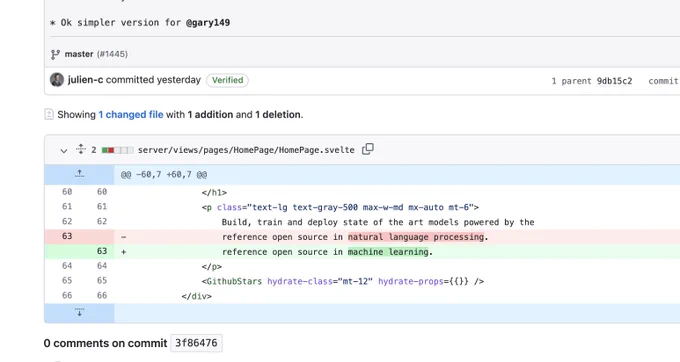The image size is (680, 362).
Task: Click the server/views/pages/HomePage/HomePage.svelte file path
Action: [246, 150]
